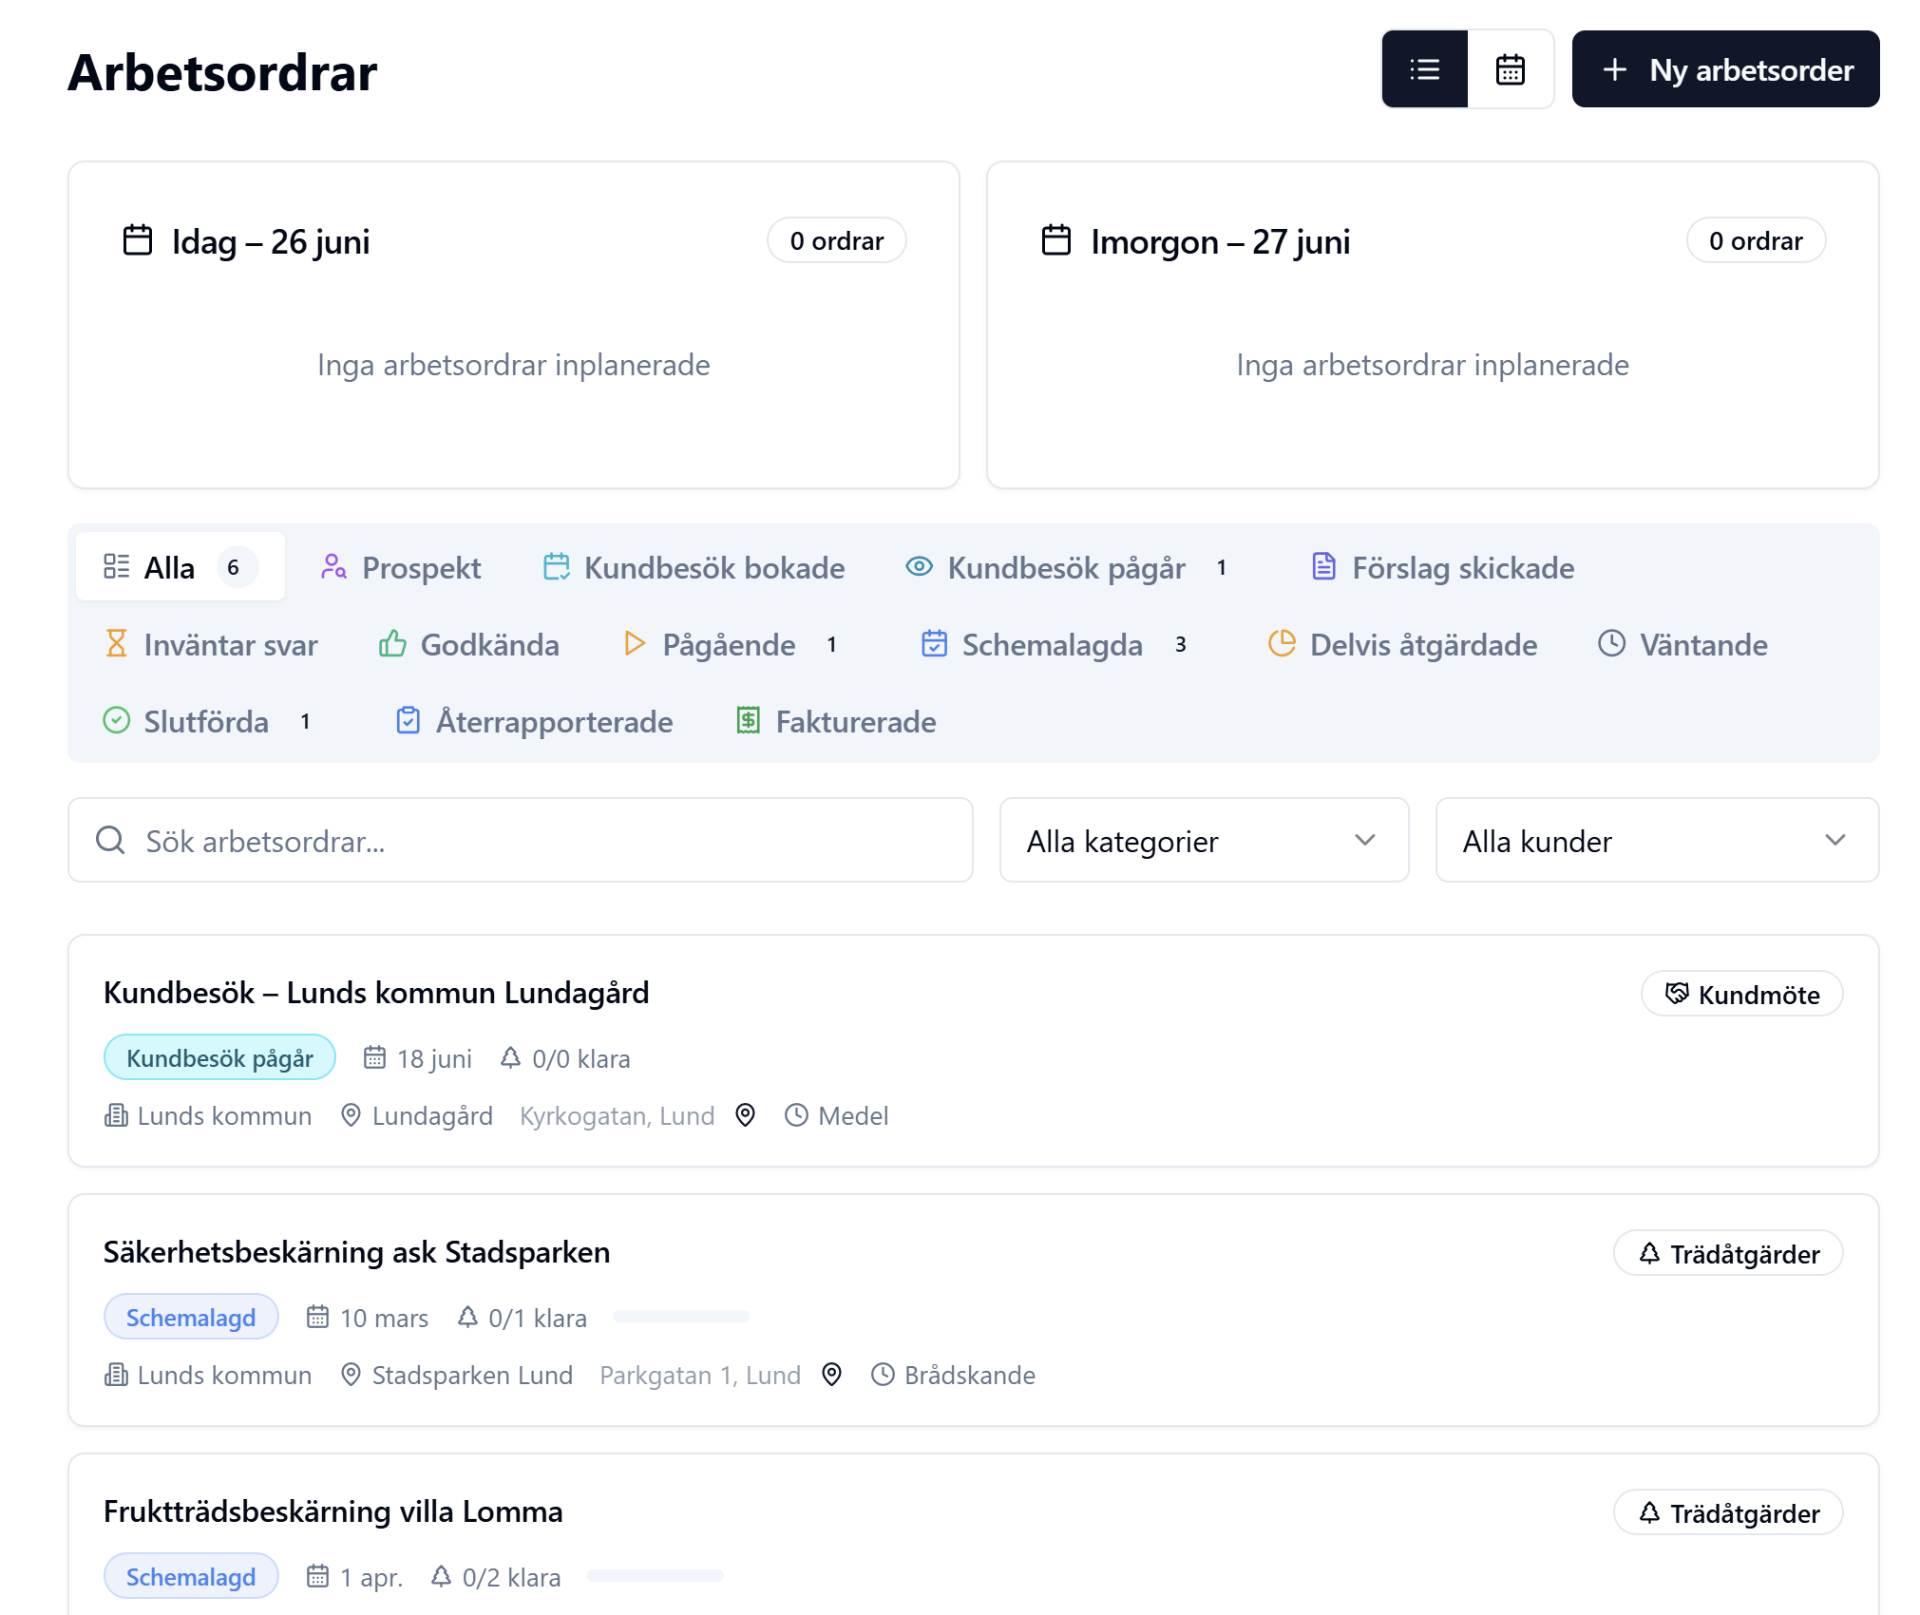
Task: Click the calendar icon beside Imorgon – 27 juni
Action: click(1056, 241)
